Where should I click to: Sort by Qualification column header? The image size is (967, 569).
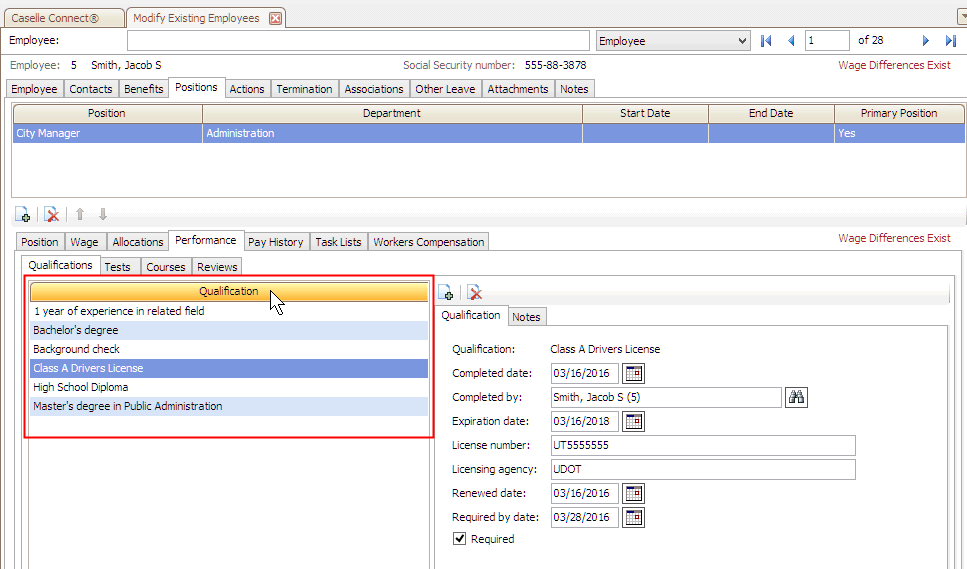coord(228,292)
